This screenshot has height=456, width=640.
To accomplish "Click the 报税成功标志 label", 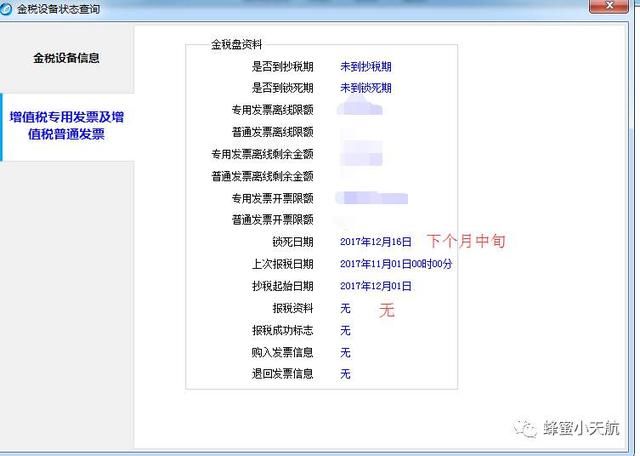I will [x=282, y=330].
